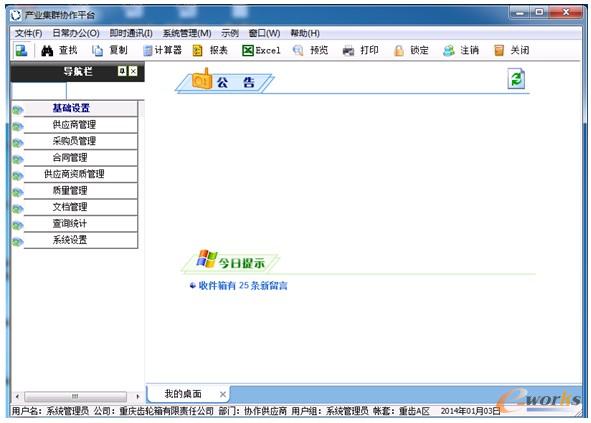Open the 日常办公(O) menu
Image resolution: width=591 pixels, height=423 pixels.
[76, 33]
